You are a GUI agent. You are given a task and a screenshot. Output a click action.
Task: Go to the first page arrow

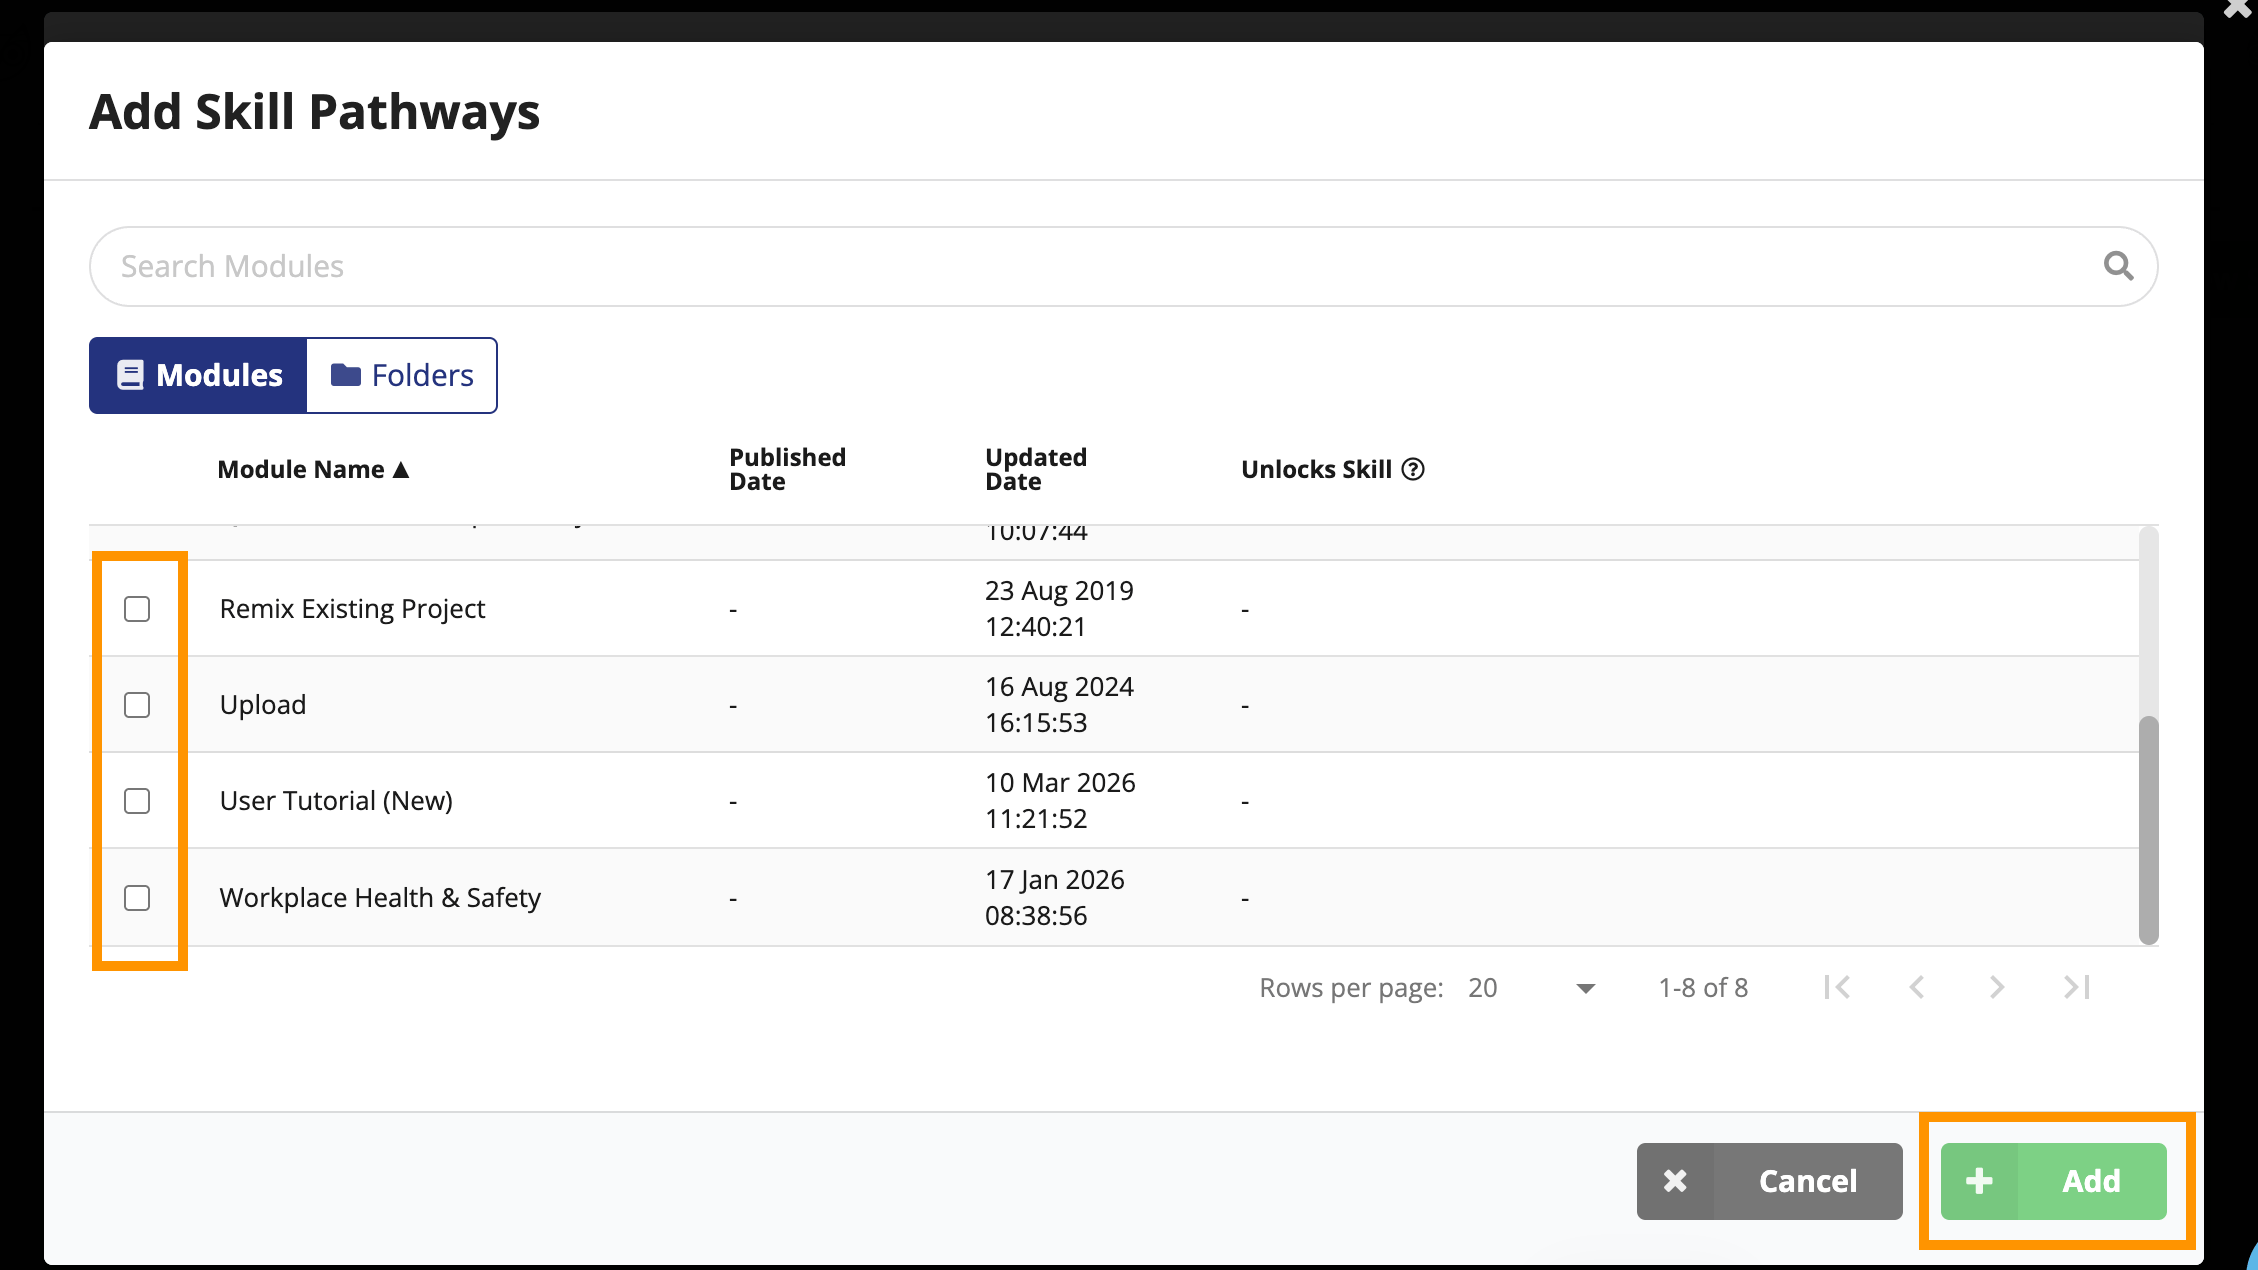point(1837,987)
